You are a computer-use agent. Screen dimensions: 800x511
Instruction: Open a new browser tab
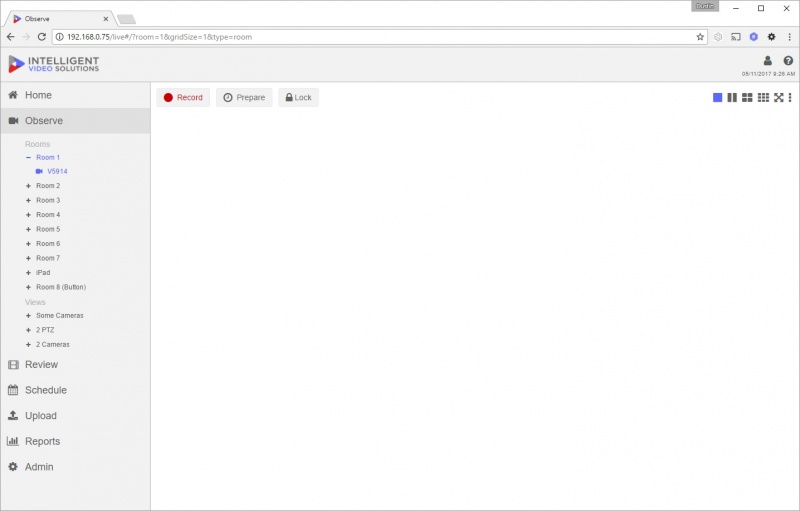(126, 19)
